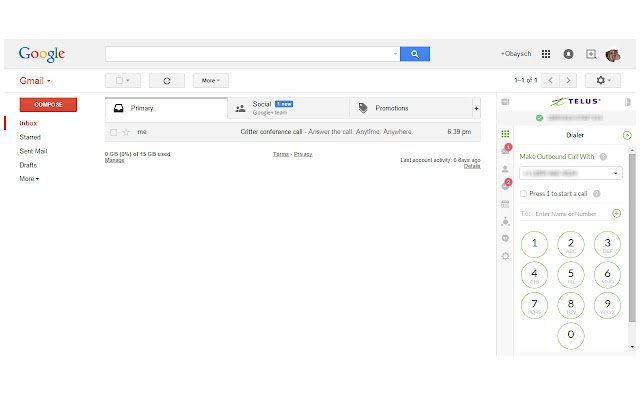This screenshot has width=640, height=400.
Task: Click the top-left TELUS panel icon
Action: click(505, 102)
